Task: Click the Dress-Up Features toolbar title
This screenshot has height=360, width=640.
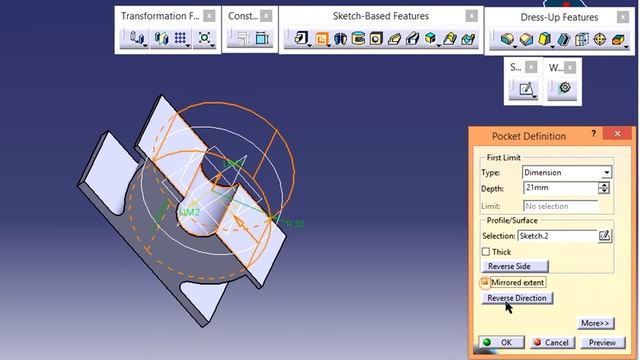Action: pyautogui.click(x=559, y=17)
